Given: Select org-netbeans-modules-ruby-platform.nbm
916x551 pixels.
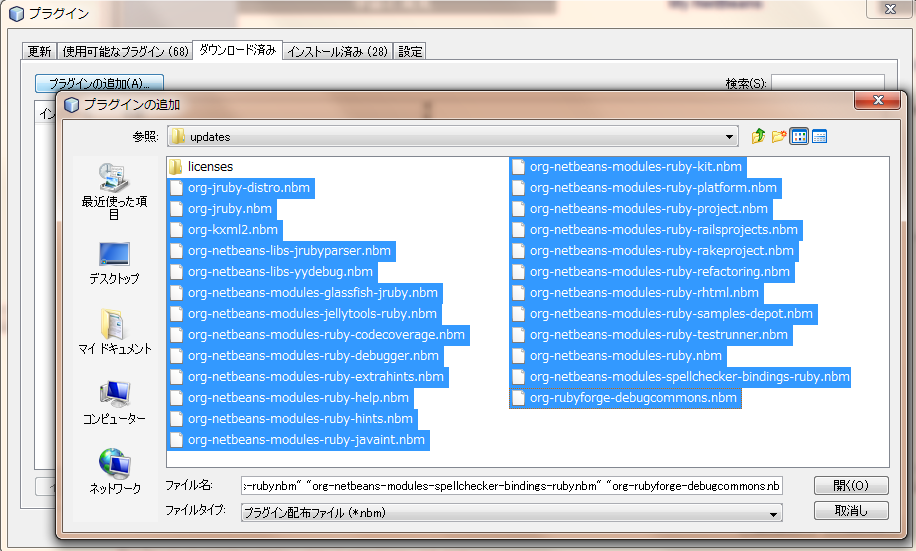Looking at the screenshot, I should click(x=646, y=188).
